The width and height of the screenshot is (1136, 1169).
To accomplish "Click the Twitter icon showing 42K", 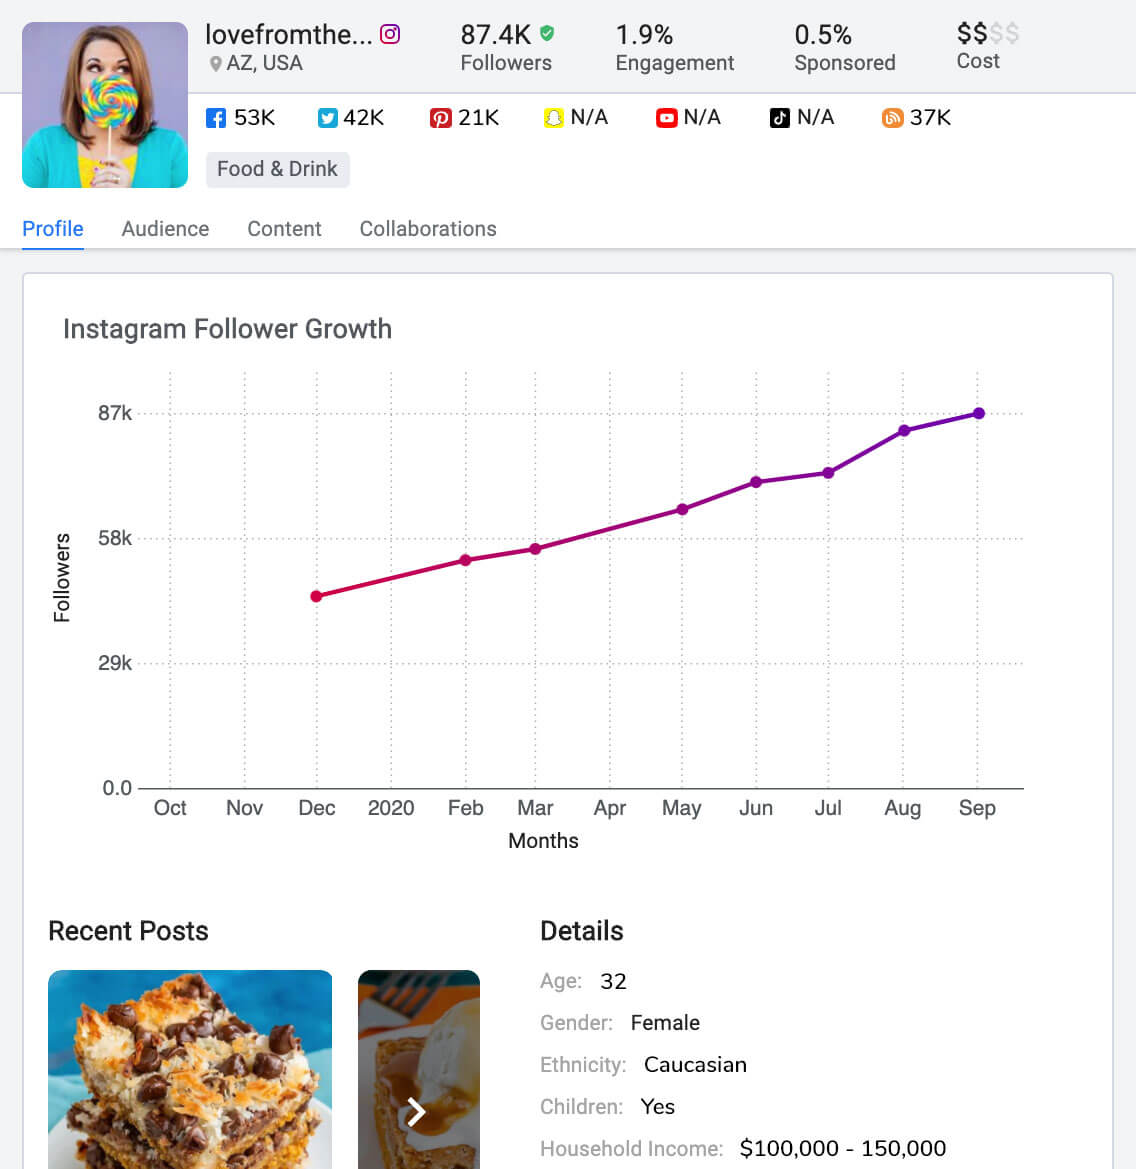I will (x=327, y=118).
